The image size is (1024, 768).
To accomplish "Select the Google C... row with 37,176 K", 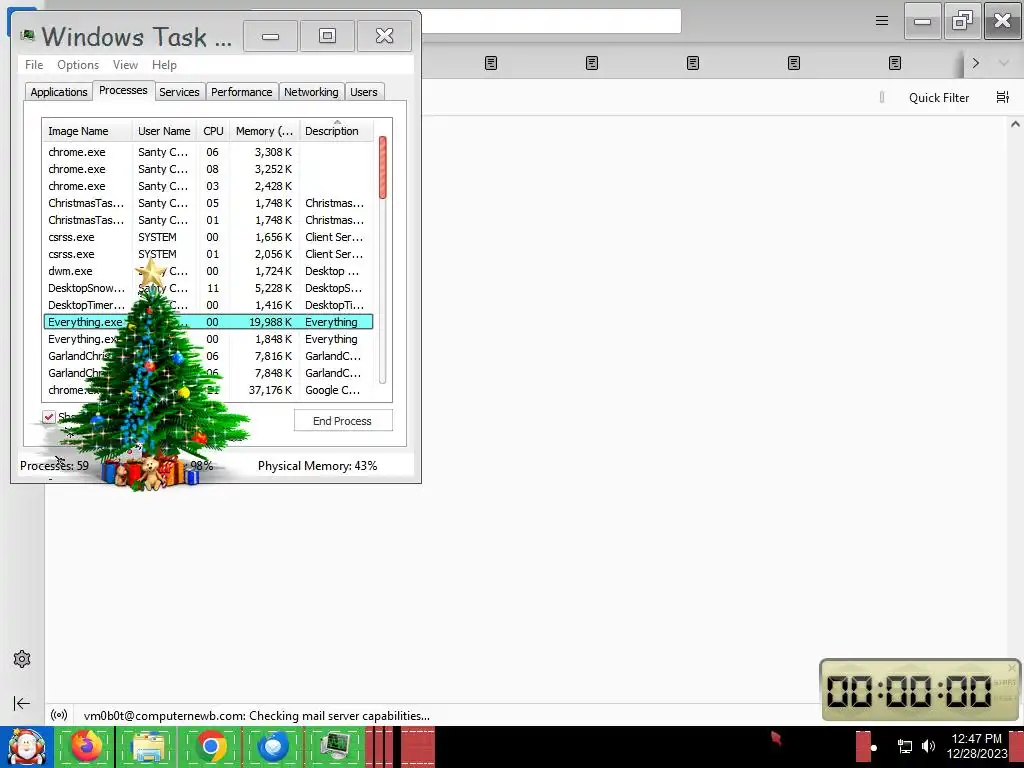I will [x=208, y=389].
